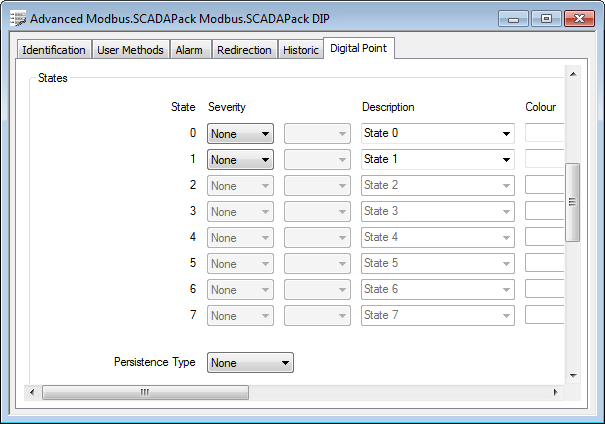This screenshot has width=605, height=424.
Task: Expand the Persistence Type dropdown
Action: tap(250, 363)
